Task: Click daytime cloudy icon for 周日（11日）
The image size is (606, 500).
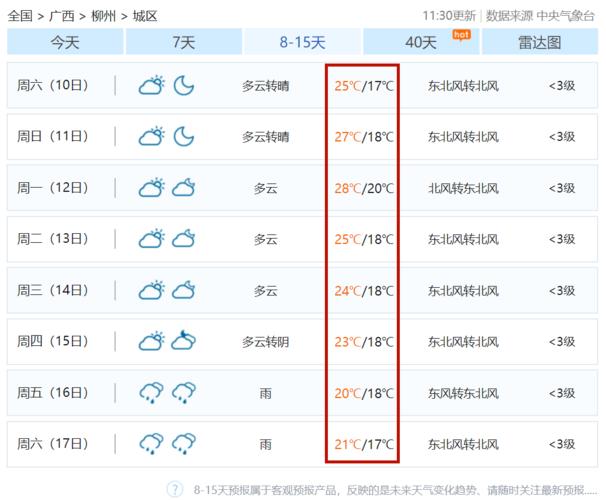Action: (x=152, y=136)
